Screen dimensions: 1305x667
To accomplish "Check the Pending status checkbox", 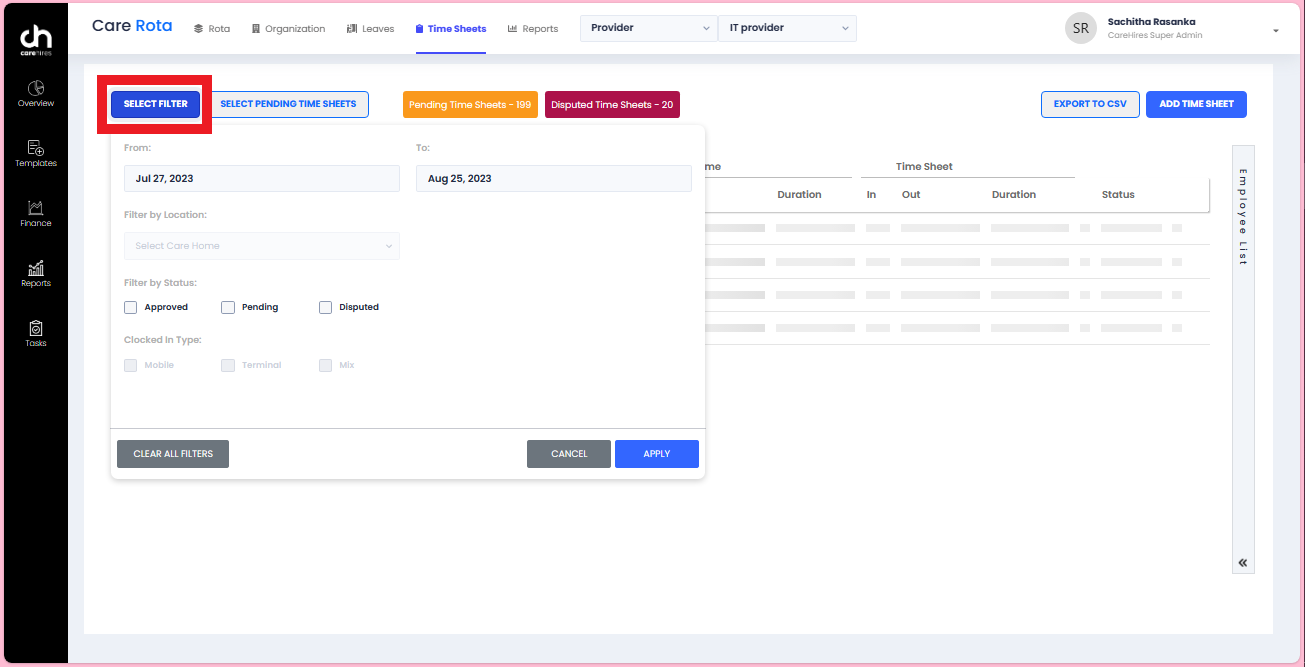I will click(x=227, y=307).
